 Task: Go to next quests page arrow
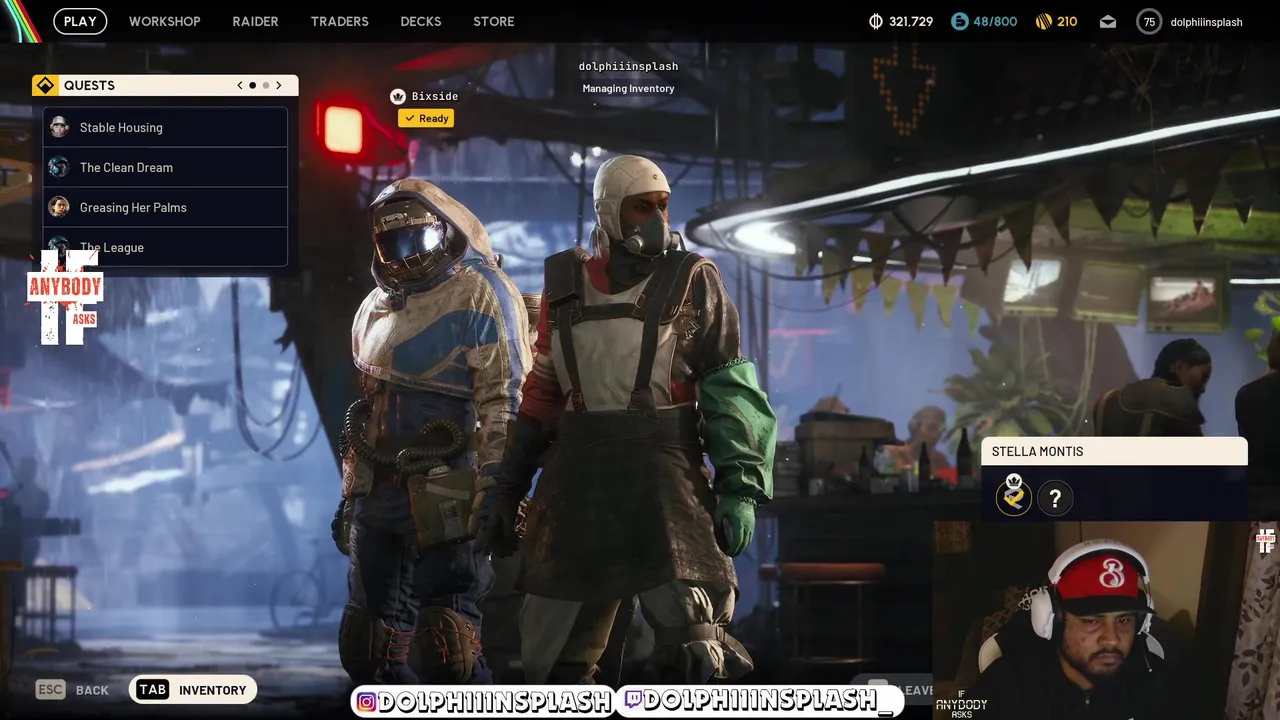(279, 85)
